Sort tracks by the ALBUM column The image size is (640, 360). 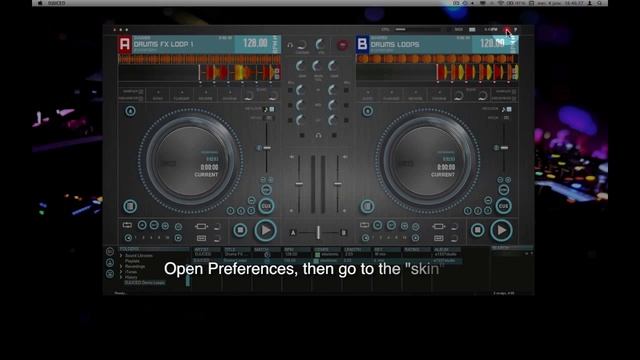click(447, 249)
